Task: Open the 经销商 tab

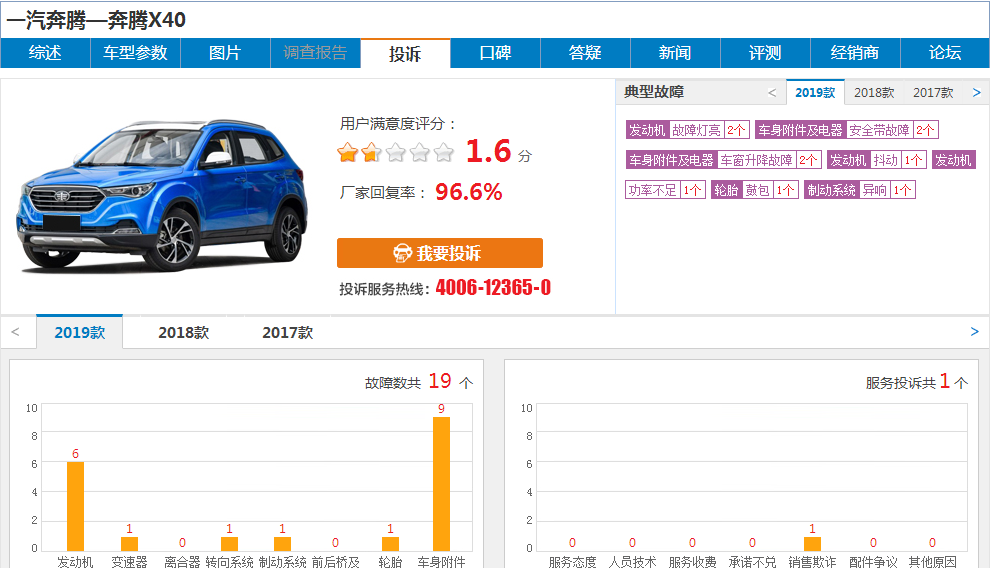Action: tap(855, 53)
